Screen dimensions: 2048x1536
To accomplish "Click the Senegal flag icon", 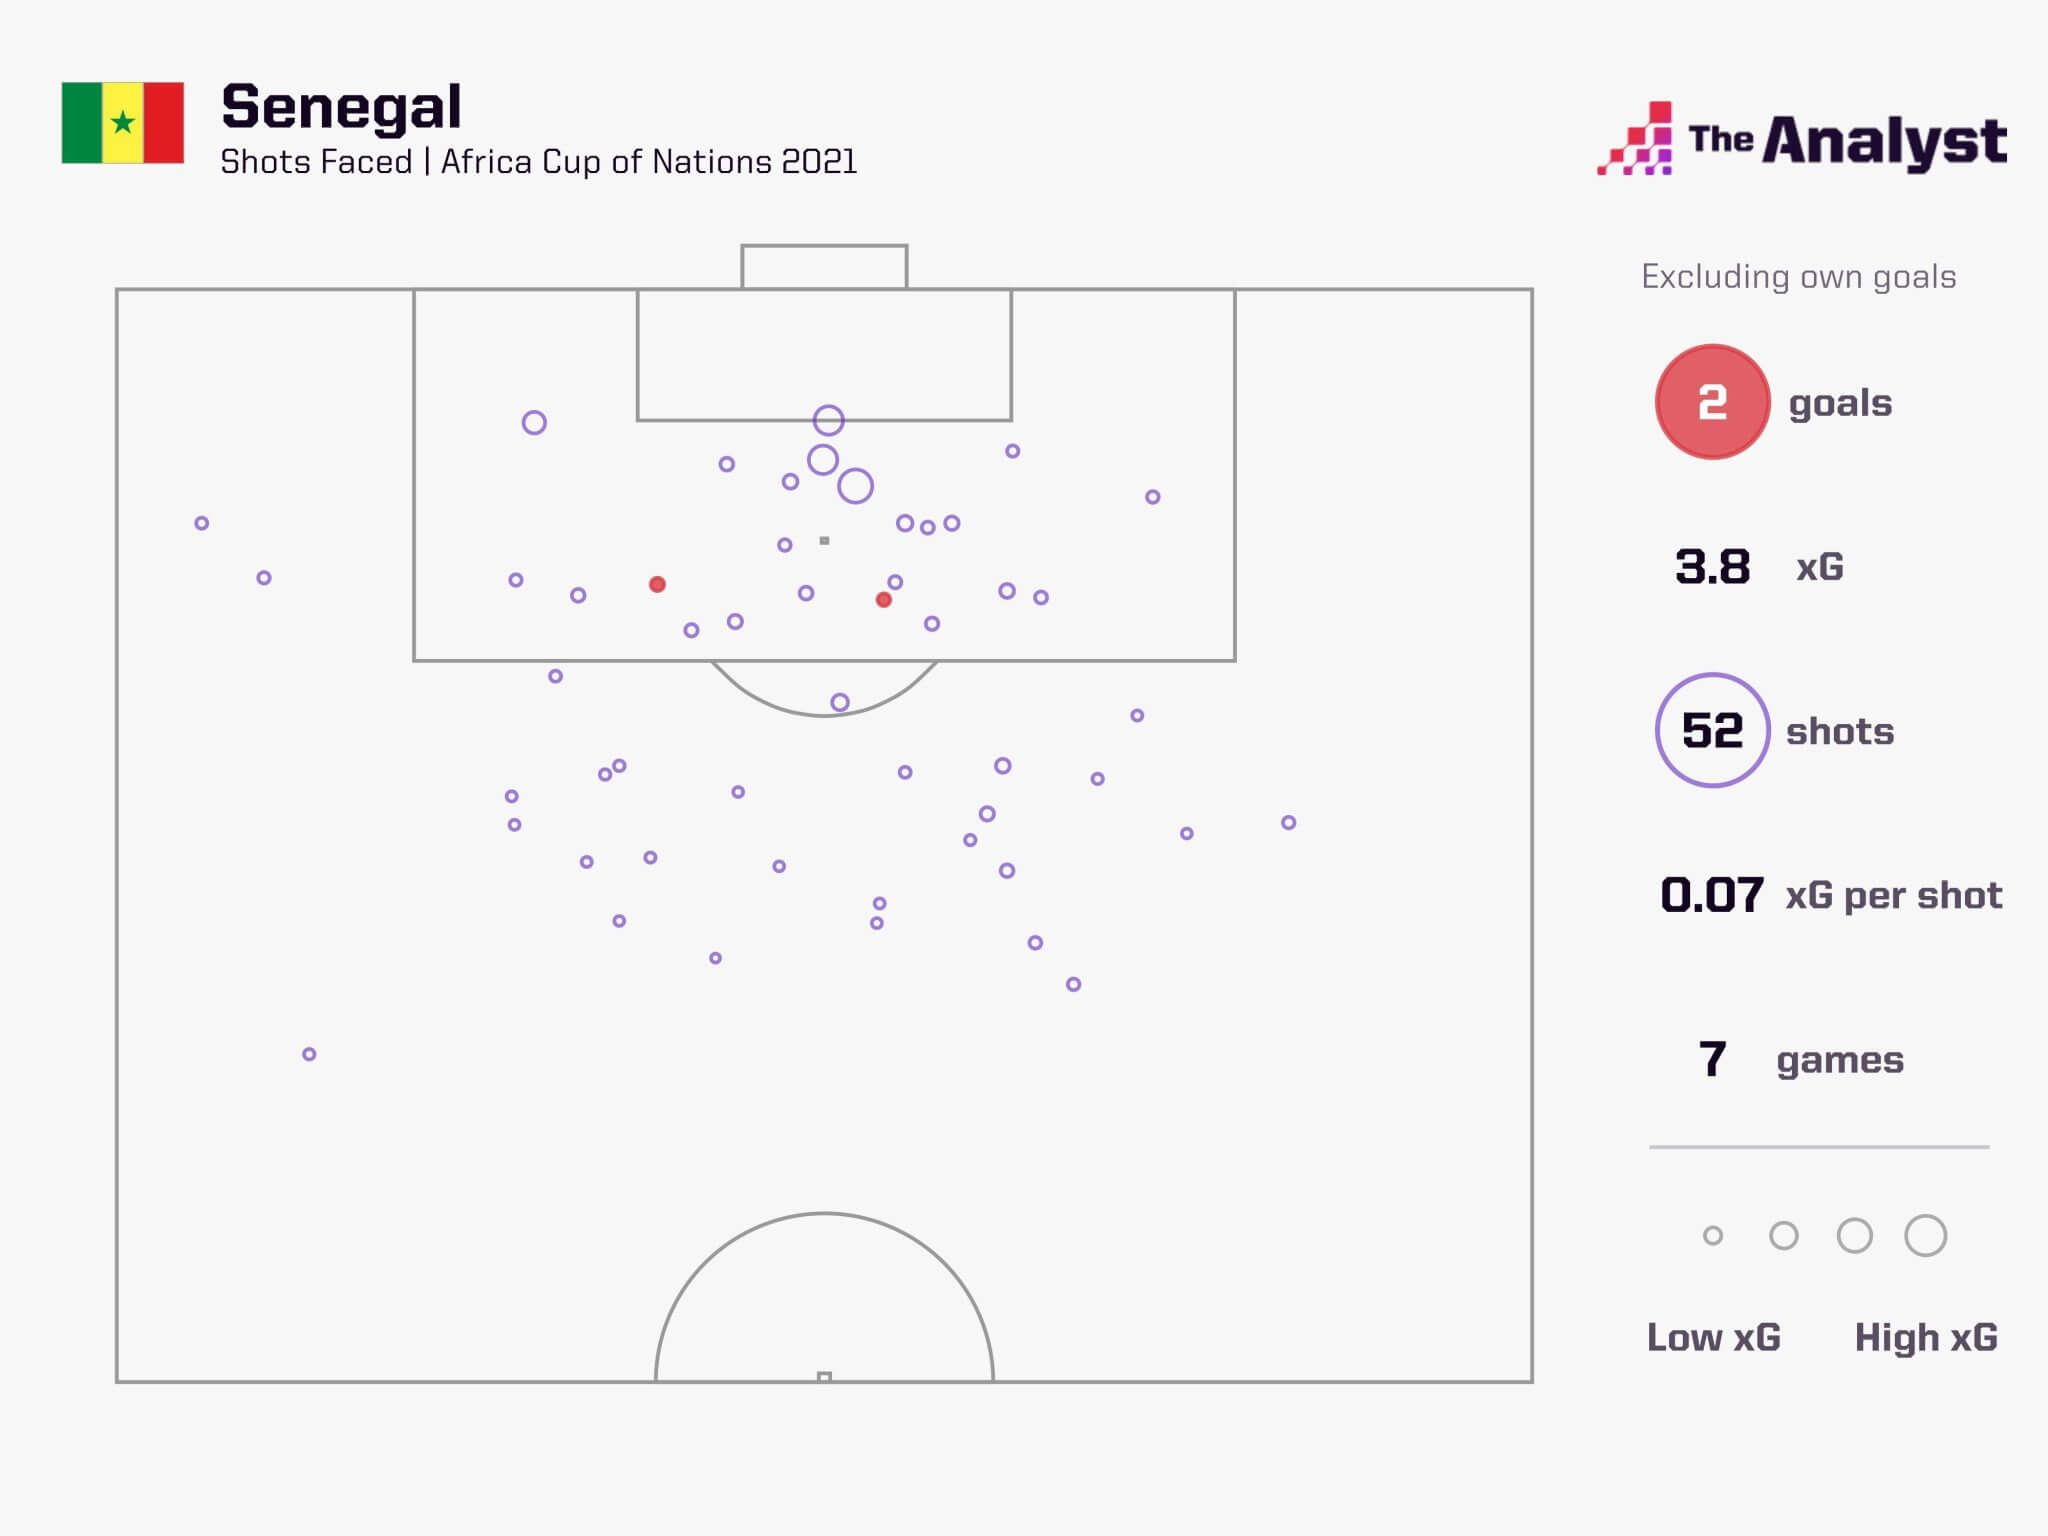I will (x=122, y=123).
